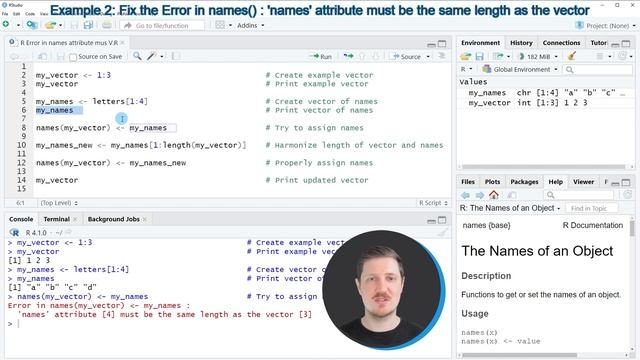Image resolution: width=640 pixels, height=360 pixels.
Task: Open the R: The Names of an Object dropdown
Action: click(510, 208)
